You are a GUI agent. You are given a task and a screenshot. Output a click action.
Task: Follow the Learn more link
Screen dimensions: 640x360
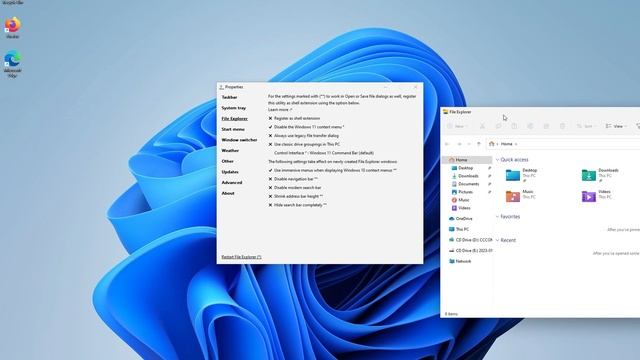click(280, 110)
